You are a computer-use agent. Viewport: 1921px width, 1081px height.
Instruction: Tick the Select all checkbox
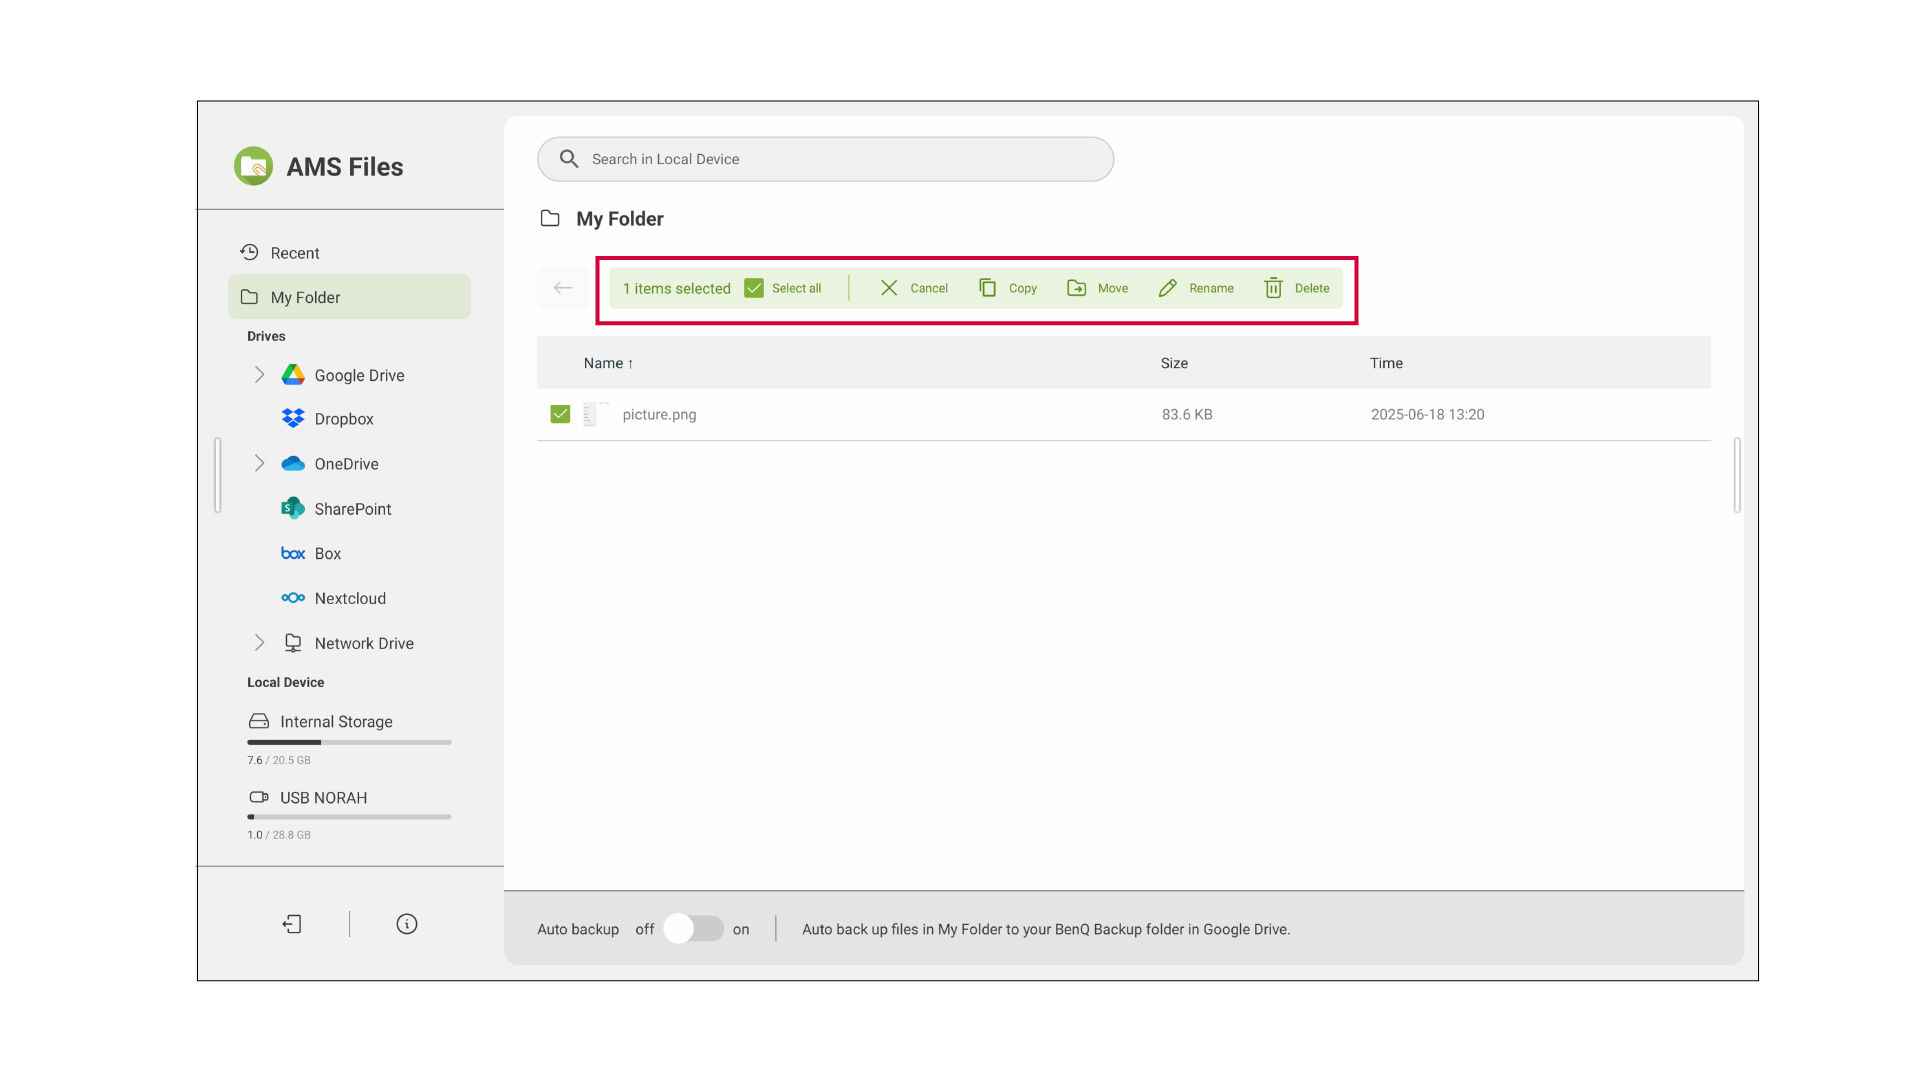[x=754, y=288]
